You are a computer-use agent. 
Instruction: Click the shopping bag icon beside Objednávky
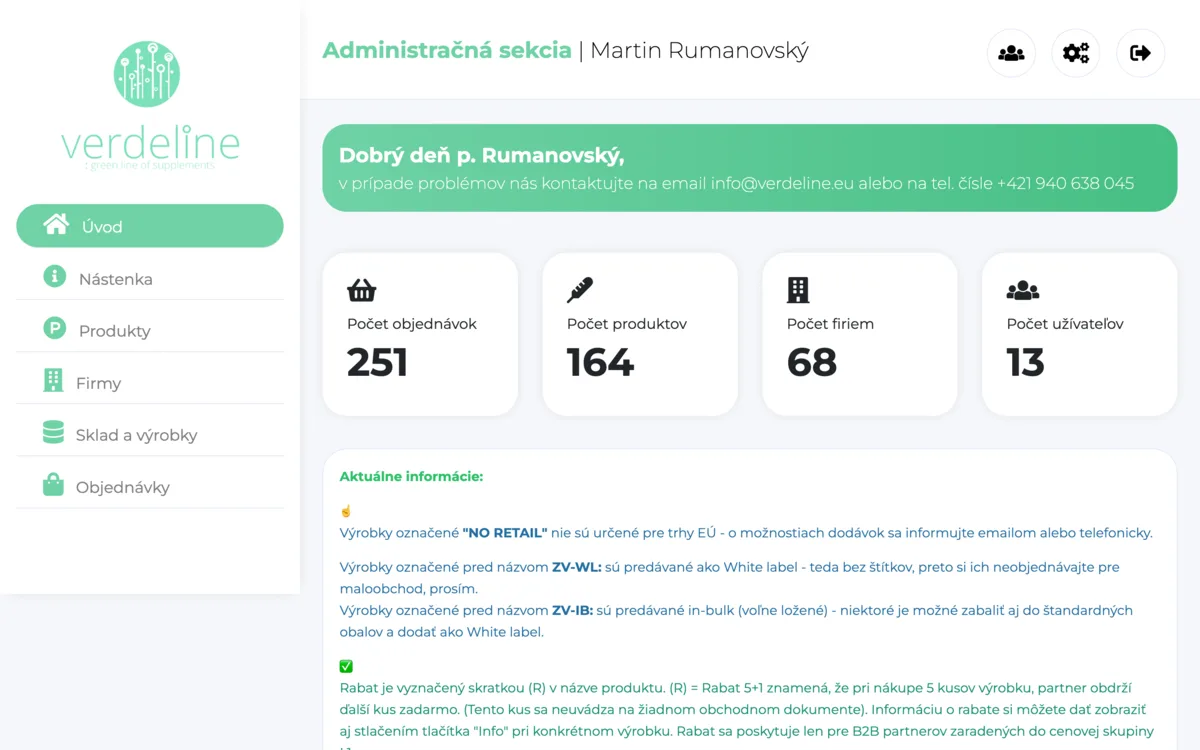point(53,485)
